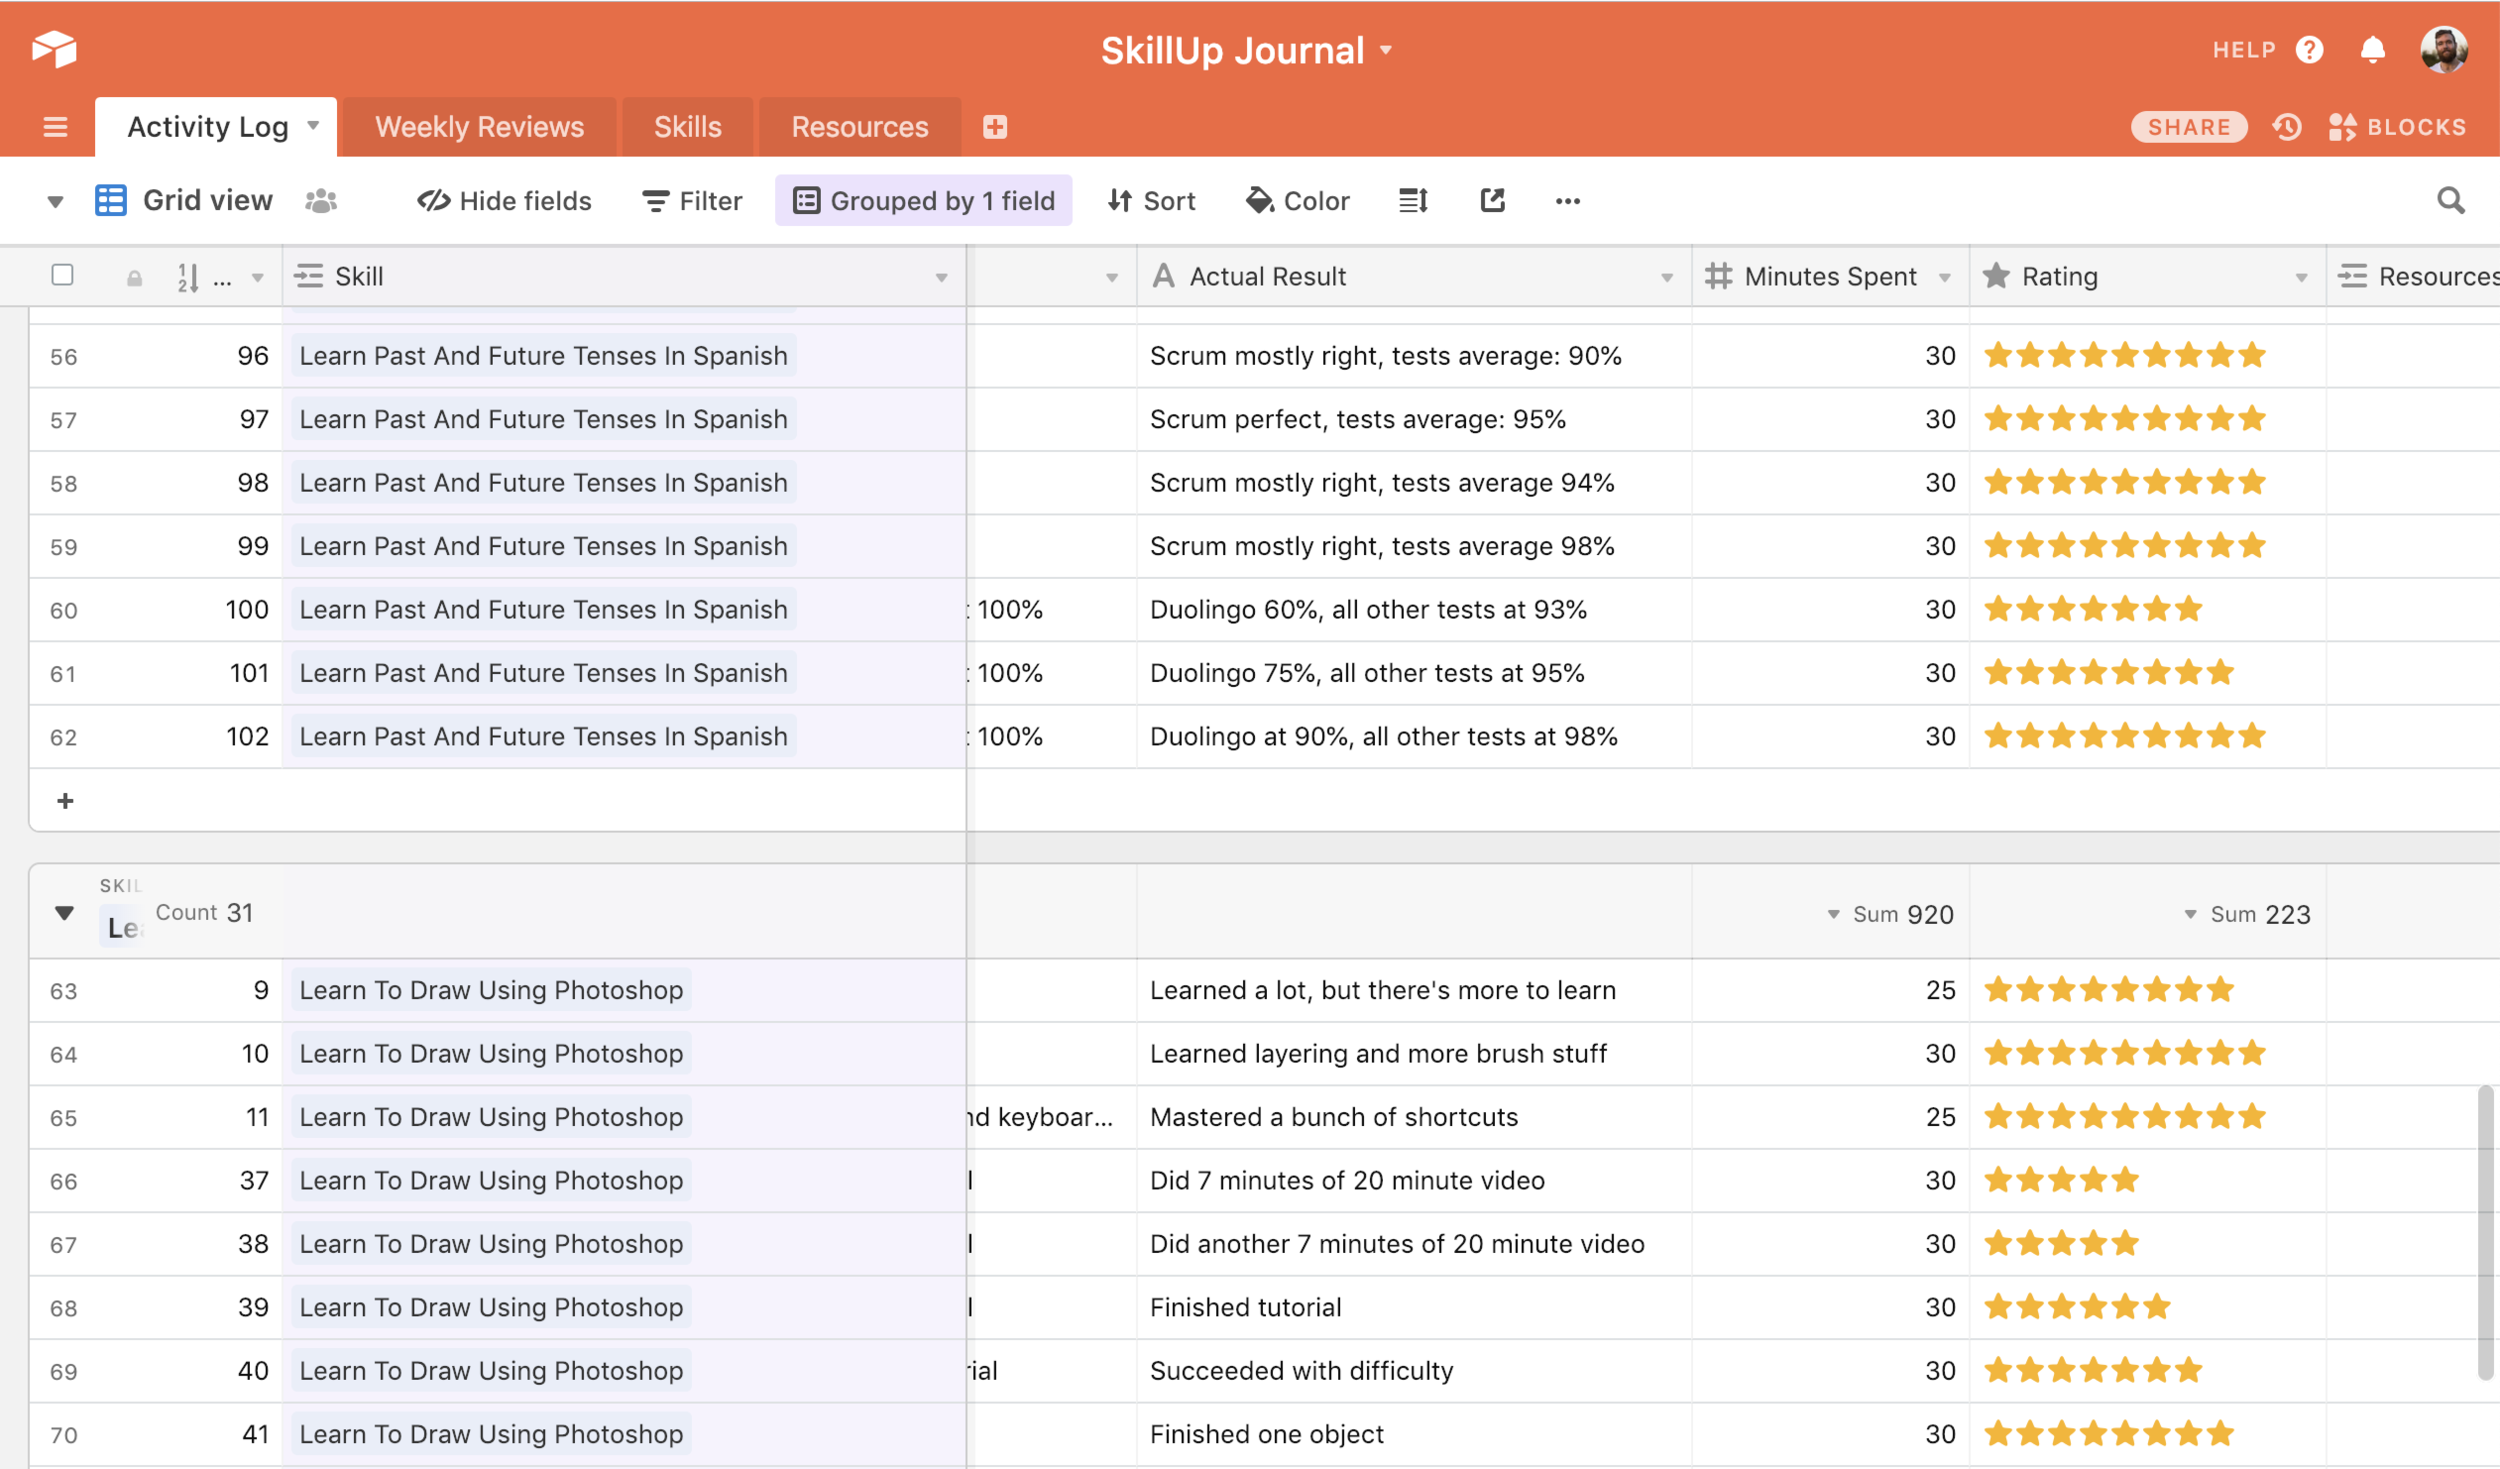Click the autonumber field sort icon
The height and width of the screenshot is (1469, 2500).
[187, 277]
